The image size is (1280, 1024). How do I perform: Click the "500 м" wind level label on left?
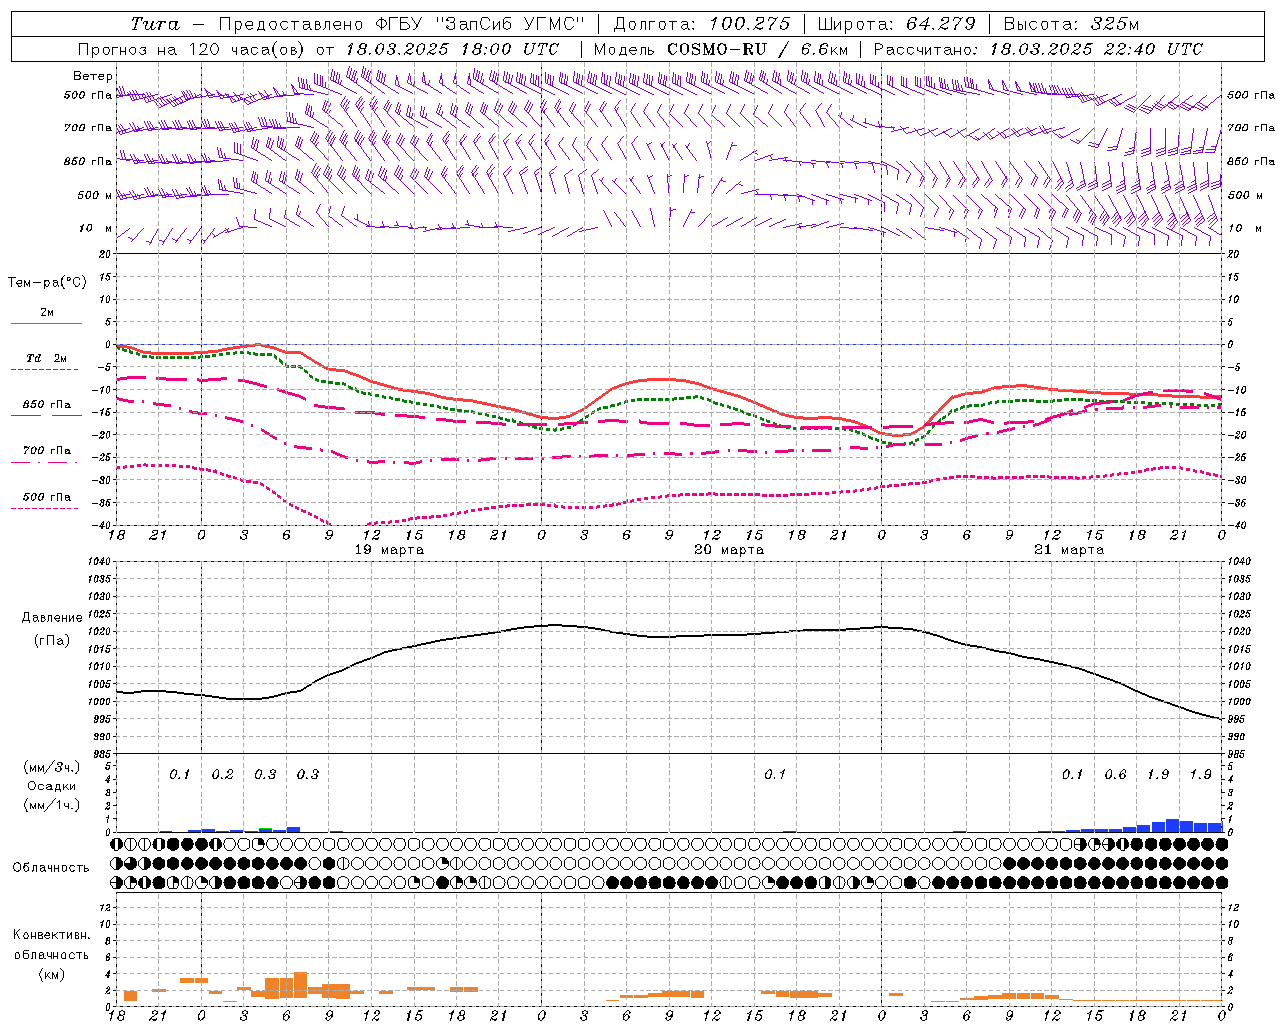click(x=95, y=195)
